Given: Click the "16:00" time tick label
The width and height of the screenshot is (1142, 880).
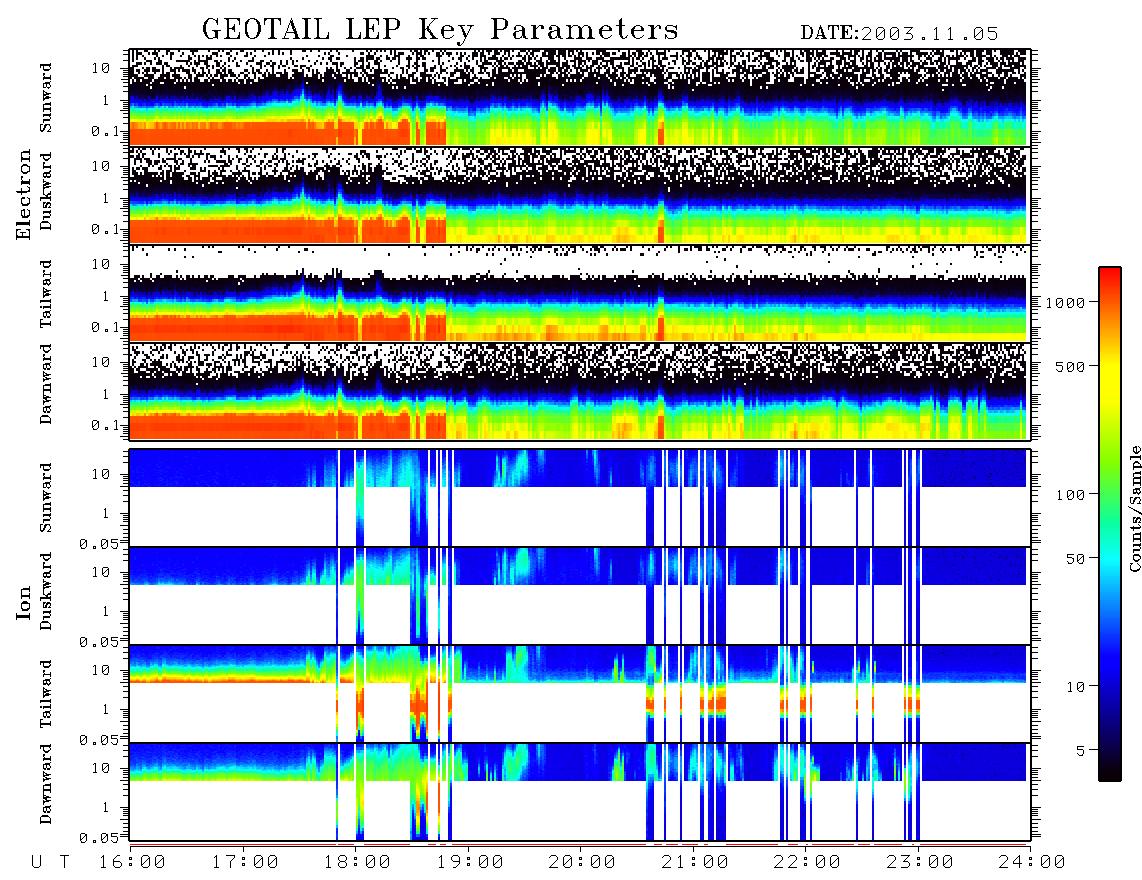Looking at the screenshot, I should click(x=133, y=862).
